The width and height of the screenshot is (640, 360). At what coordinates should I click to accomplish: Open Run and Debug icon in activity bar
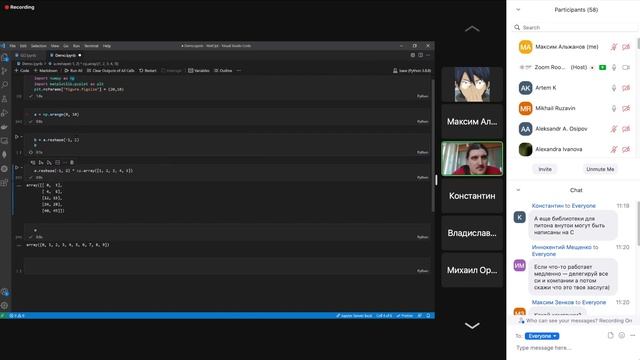pos(5,113)
